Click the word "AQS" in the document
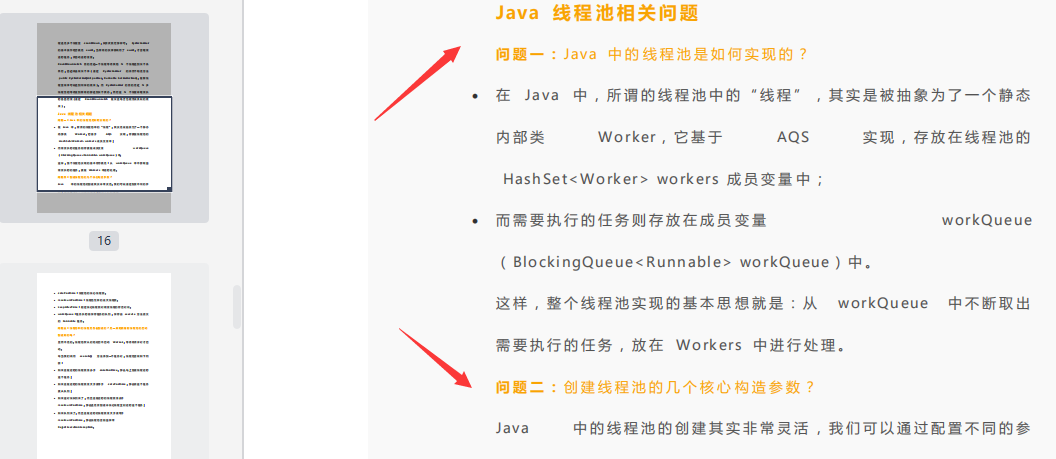 (793, 138)
